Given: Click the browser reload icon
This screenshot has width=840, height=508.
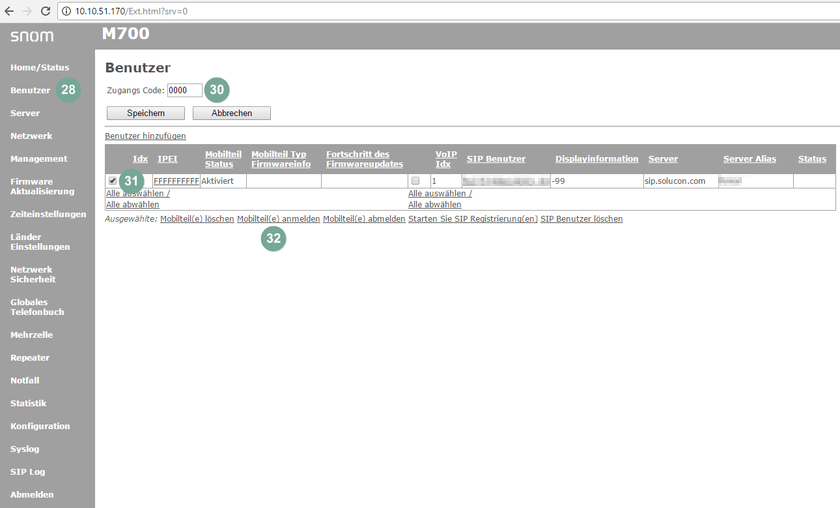Looking at the screenshot, I should (x=45, y=11).
